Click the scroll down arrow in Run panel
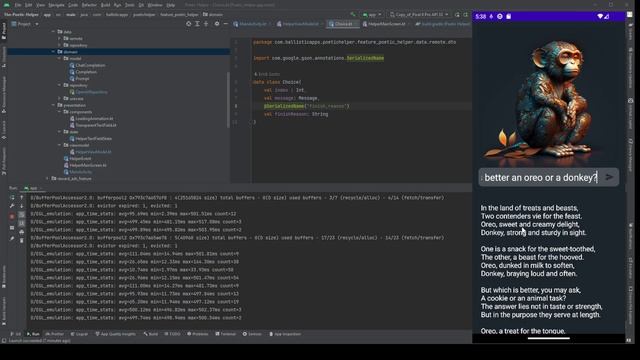The image size is (640, 360). click(22, 206)
